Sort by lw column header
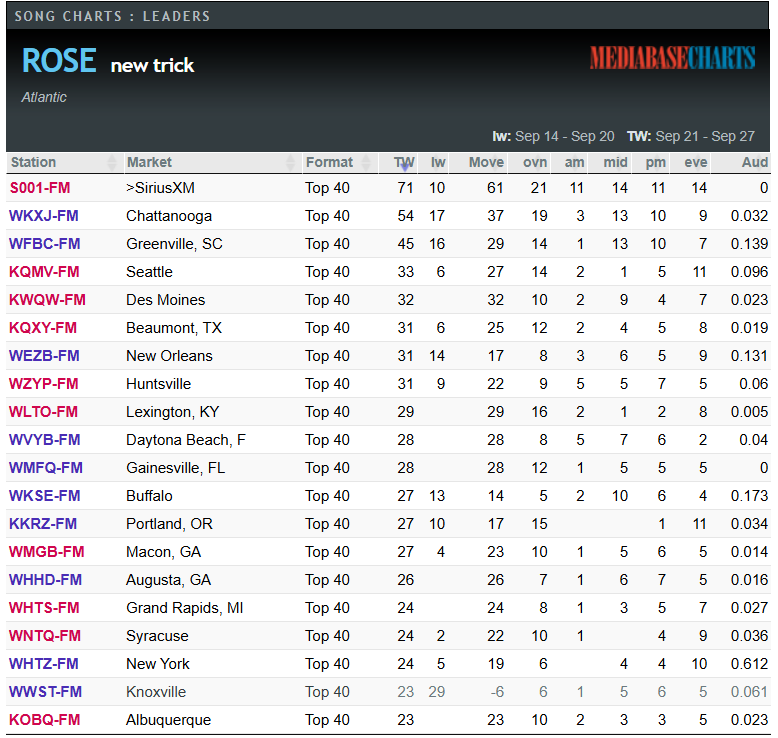 pos(433,162)
